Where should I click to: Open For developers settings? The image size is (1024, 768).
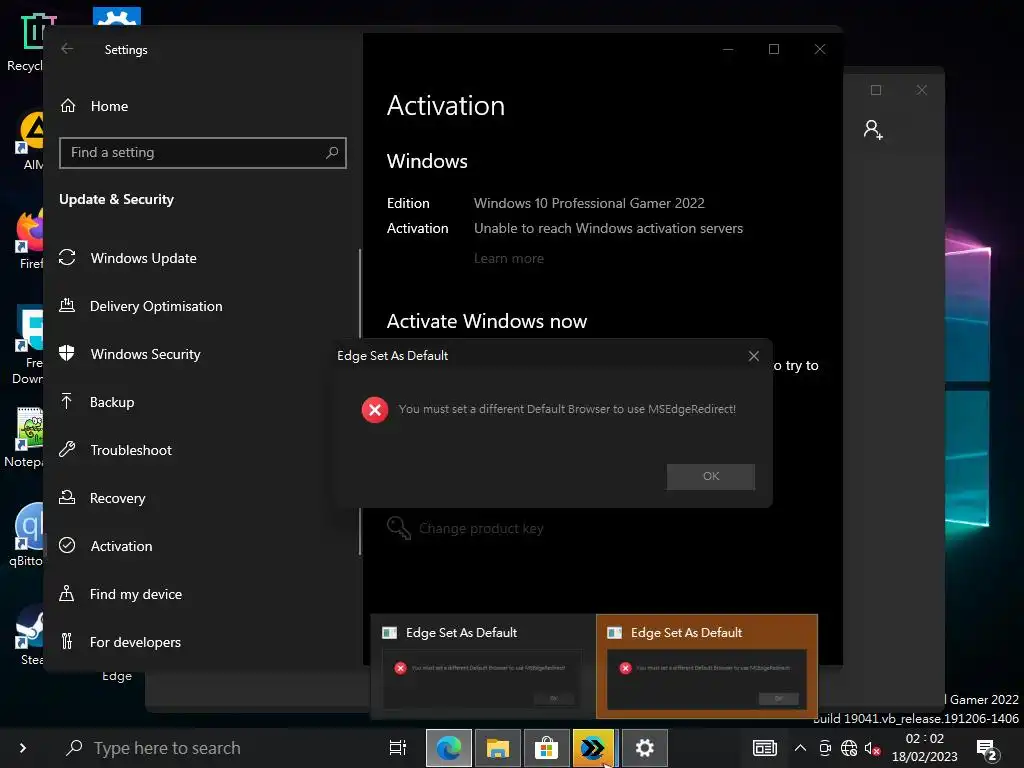135,642
